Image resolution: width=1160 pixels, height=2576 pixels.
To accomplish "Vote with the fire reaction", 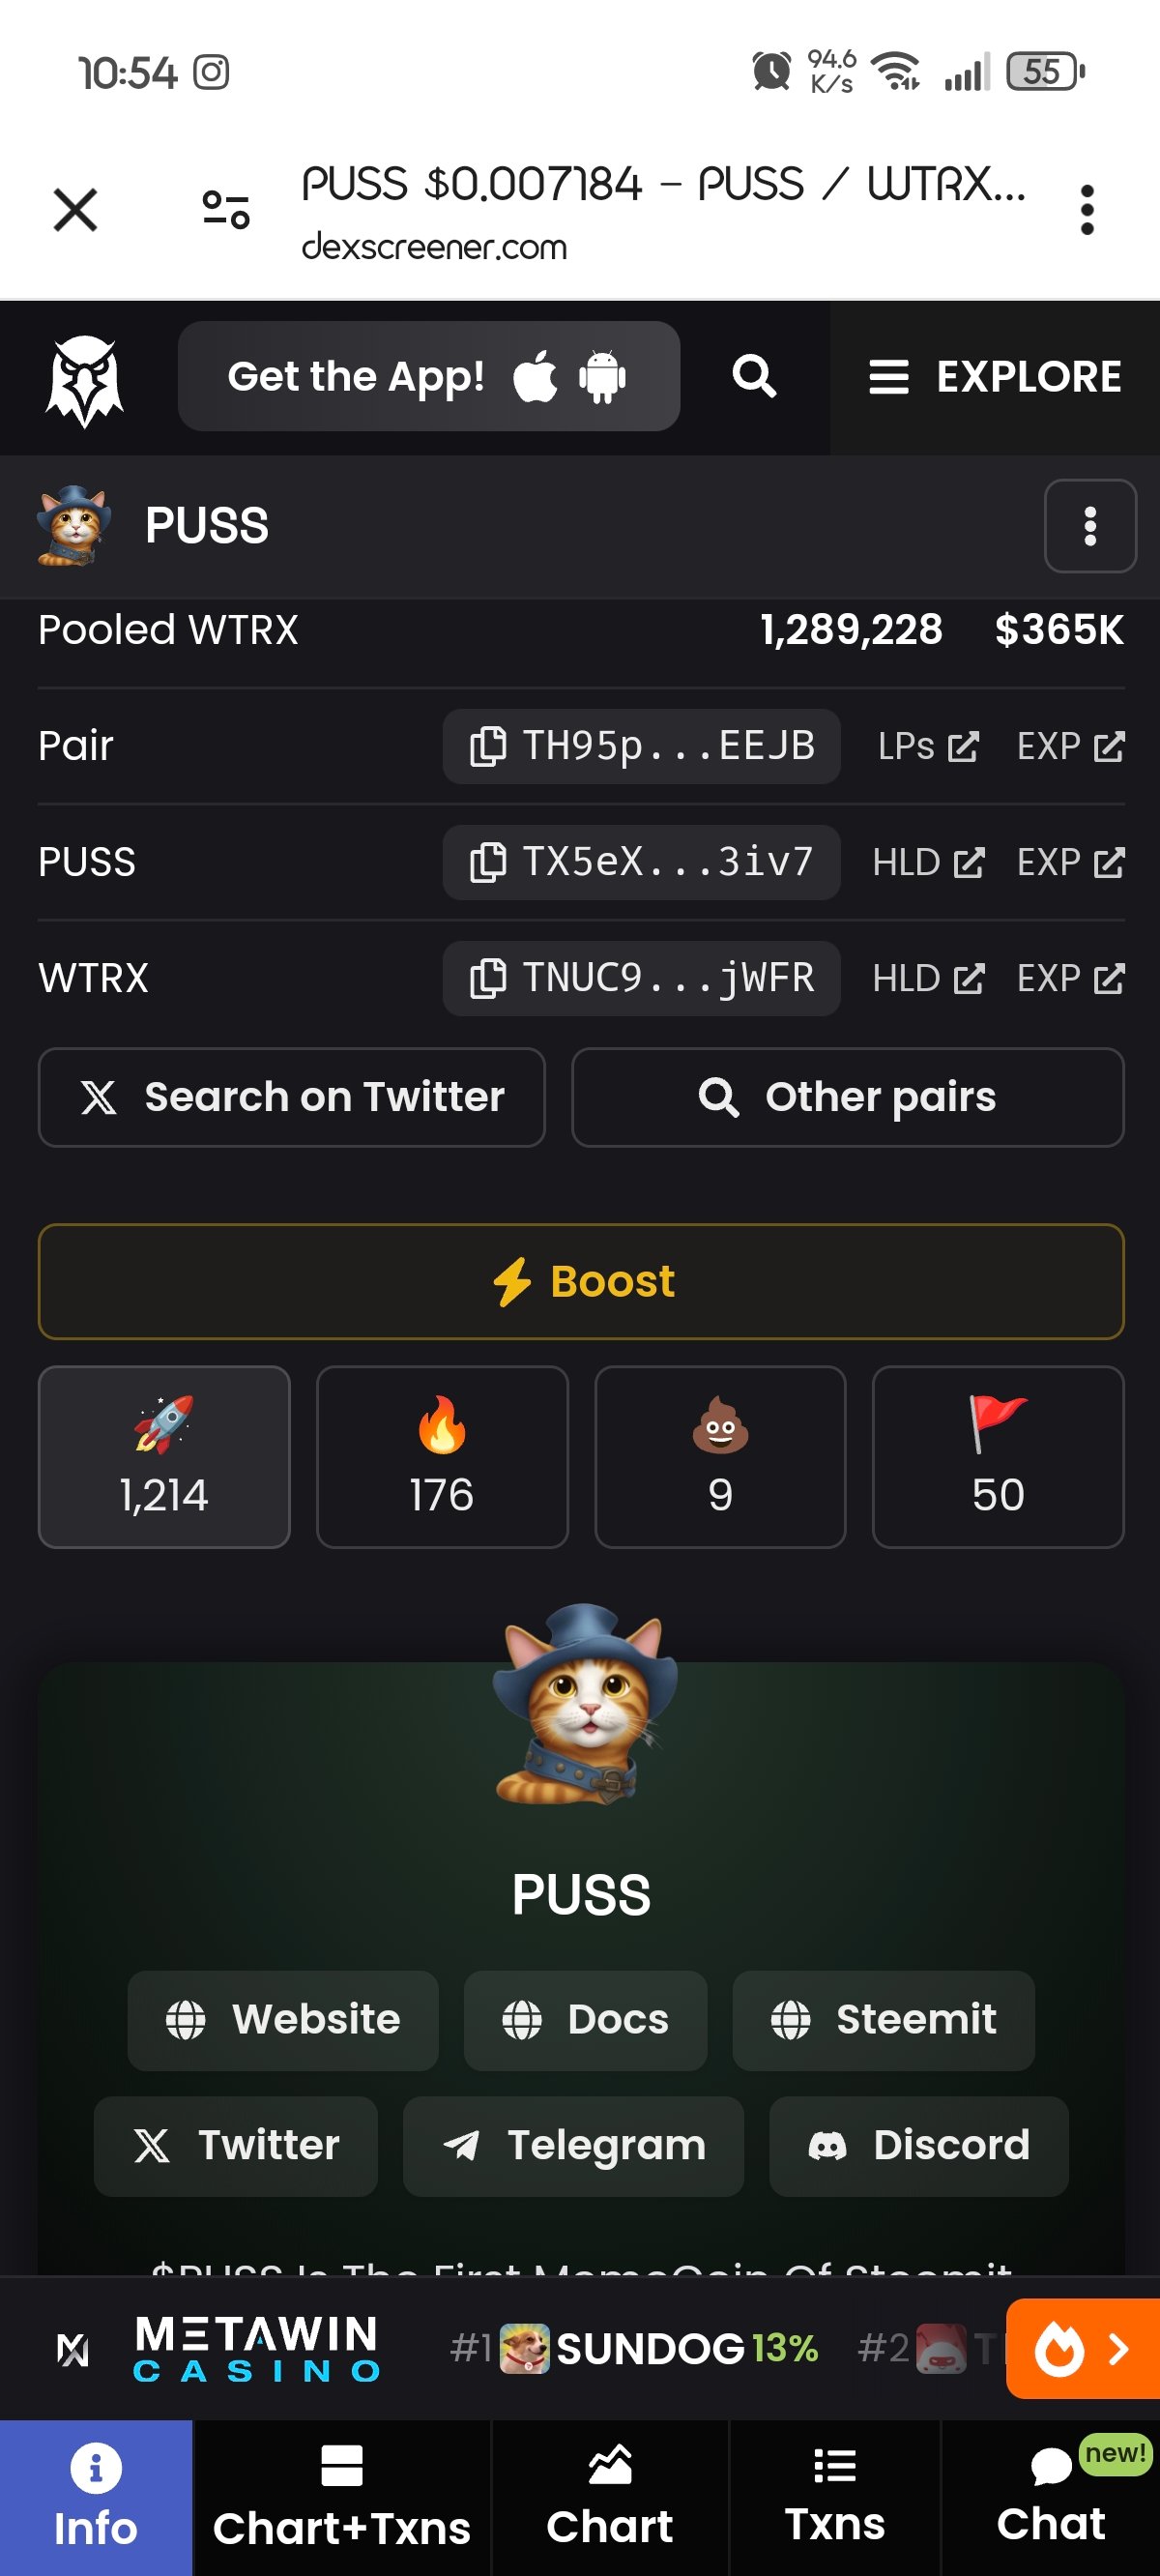I will (x=442, y=1457).
